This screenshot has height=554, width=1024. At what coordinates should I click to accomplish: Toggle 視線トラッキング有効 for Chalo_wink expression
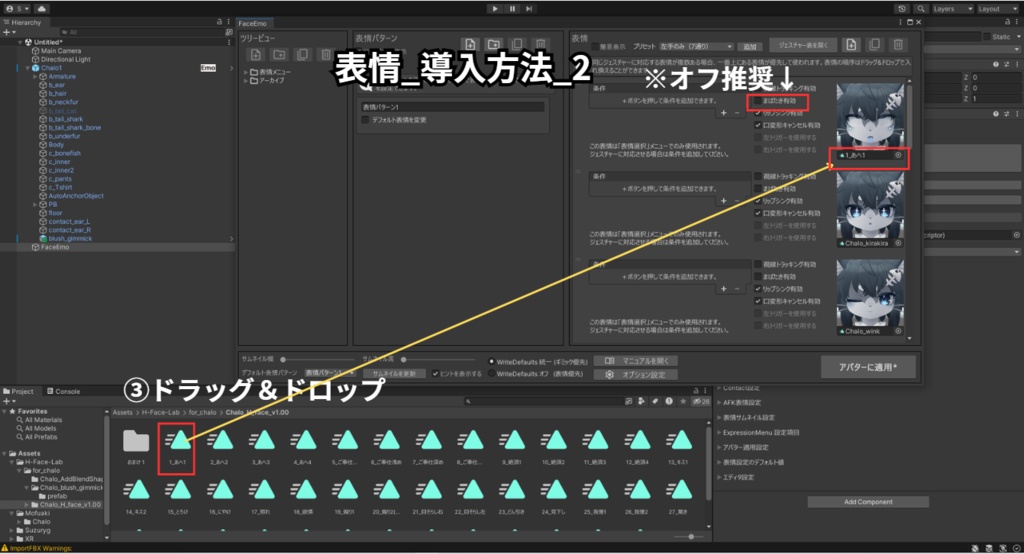(758, 264)
